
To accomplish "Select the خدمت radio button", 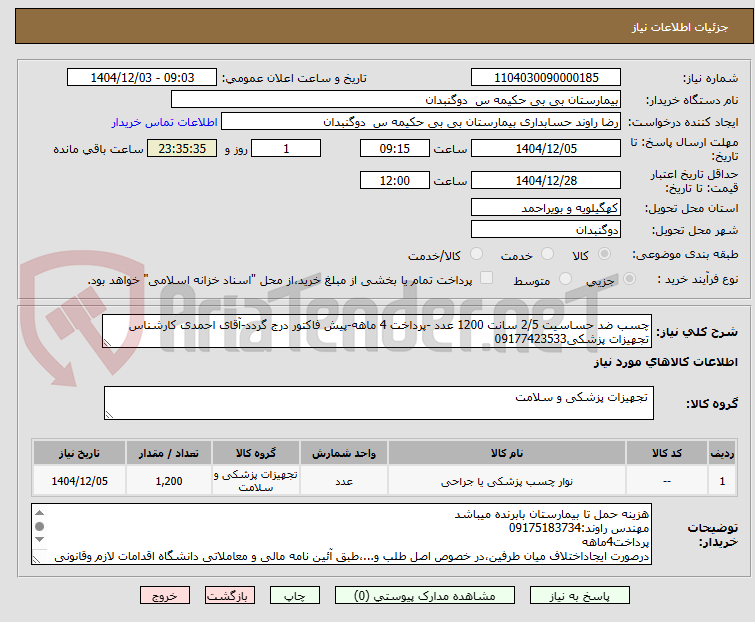I will pos(547,254).
